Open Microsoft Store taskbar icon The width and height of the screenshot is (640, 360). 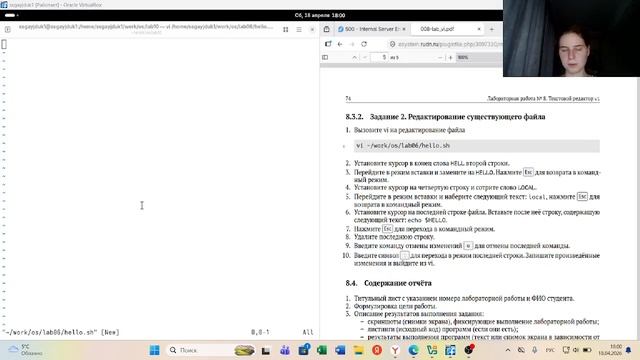pyautogui.click(x=304, y=350)
